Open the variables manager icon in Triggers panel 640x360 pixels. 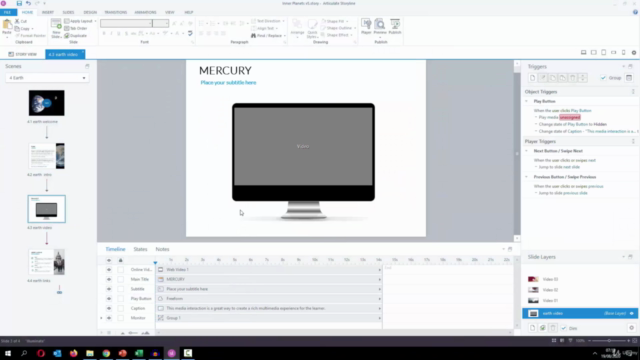coord(629,78)
